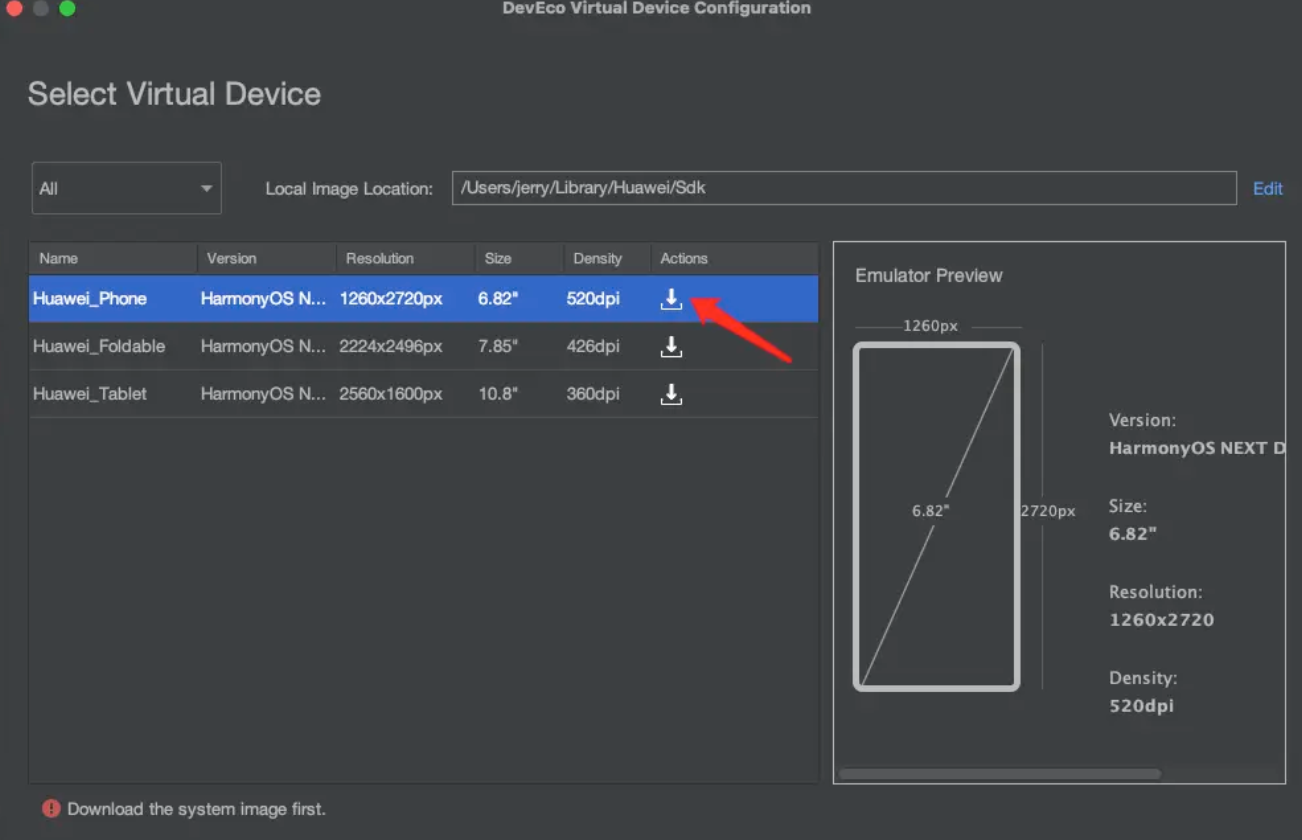Download the Huawei_Tablet system image
Screen dimensions: 1302x840
click(671, 394)
